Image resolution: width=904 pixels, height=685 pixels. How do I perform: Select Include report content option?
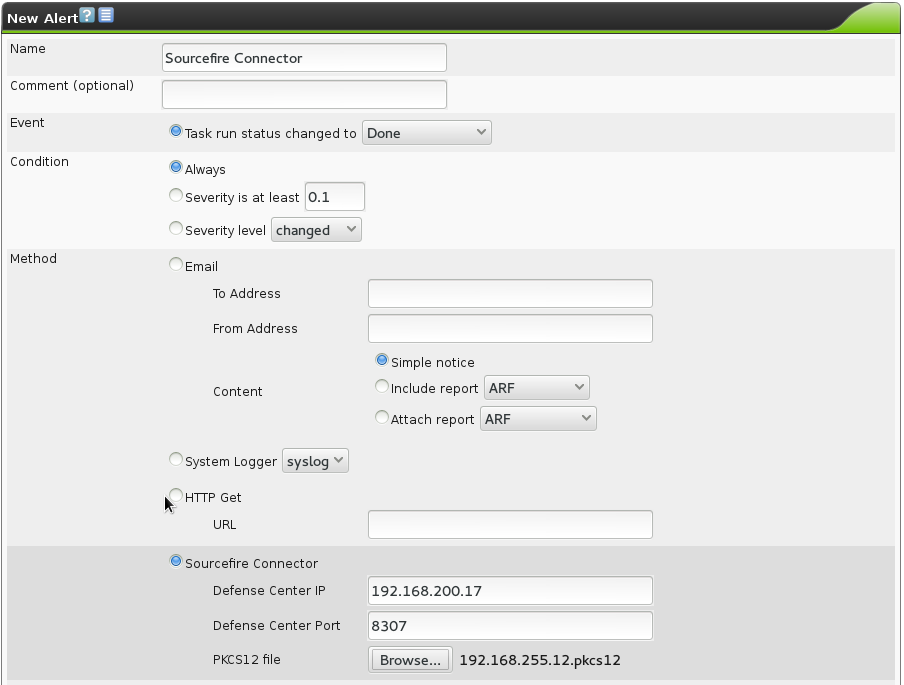[382, 386]
